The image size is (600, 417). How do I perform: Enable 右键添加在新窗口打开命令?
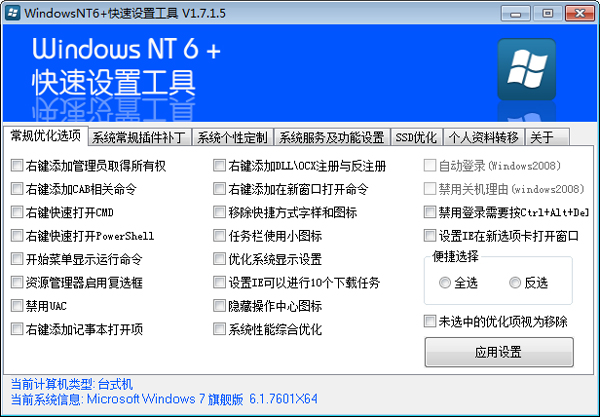coord(219,189)
